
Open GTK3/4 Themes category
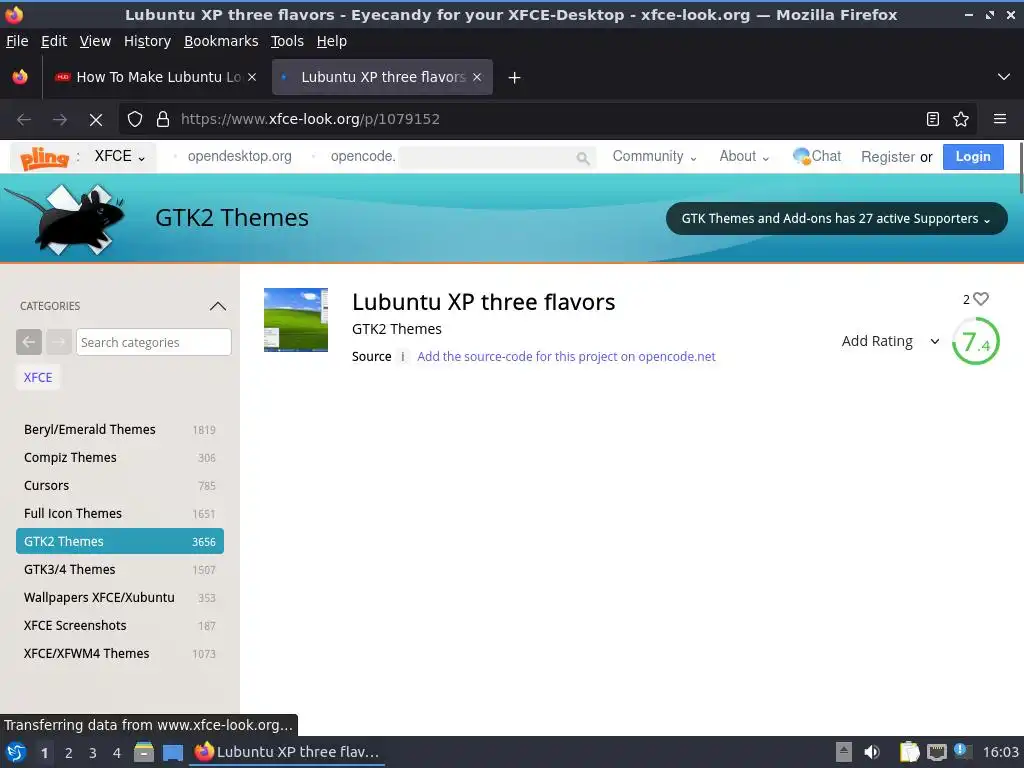click(120, 570)
